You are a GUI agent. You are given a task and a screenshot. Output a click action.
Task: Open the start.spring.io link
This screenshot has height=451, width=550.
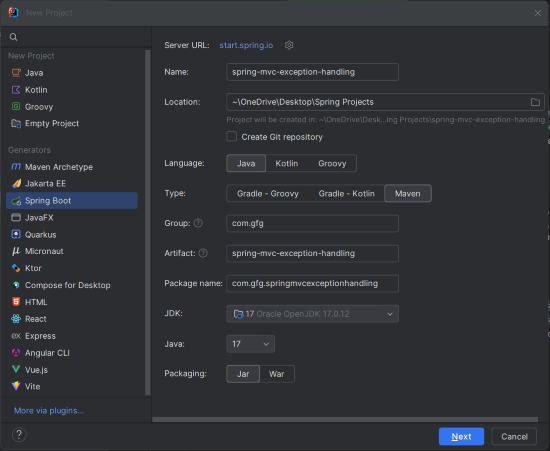tap(246, 45)
